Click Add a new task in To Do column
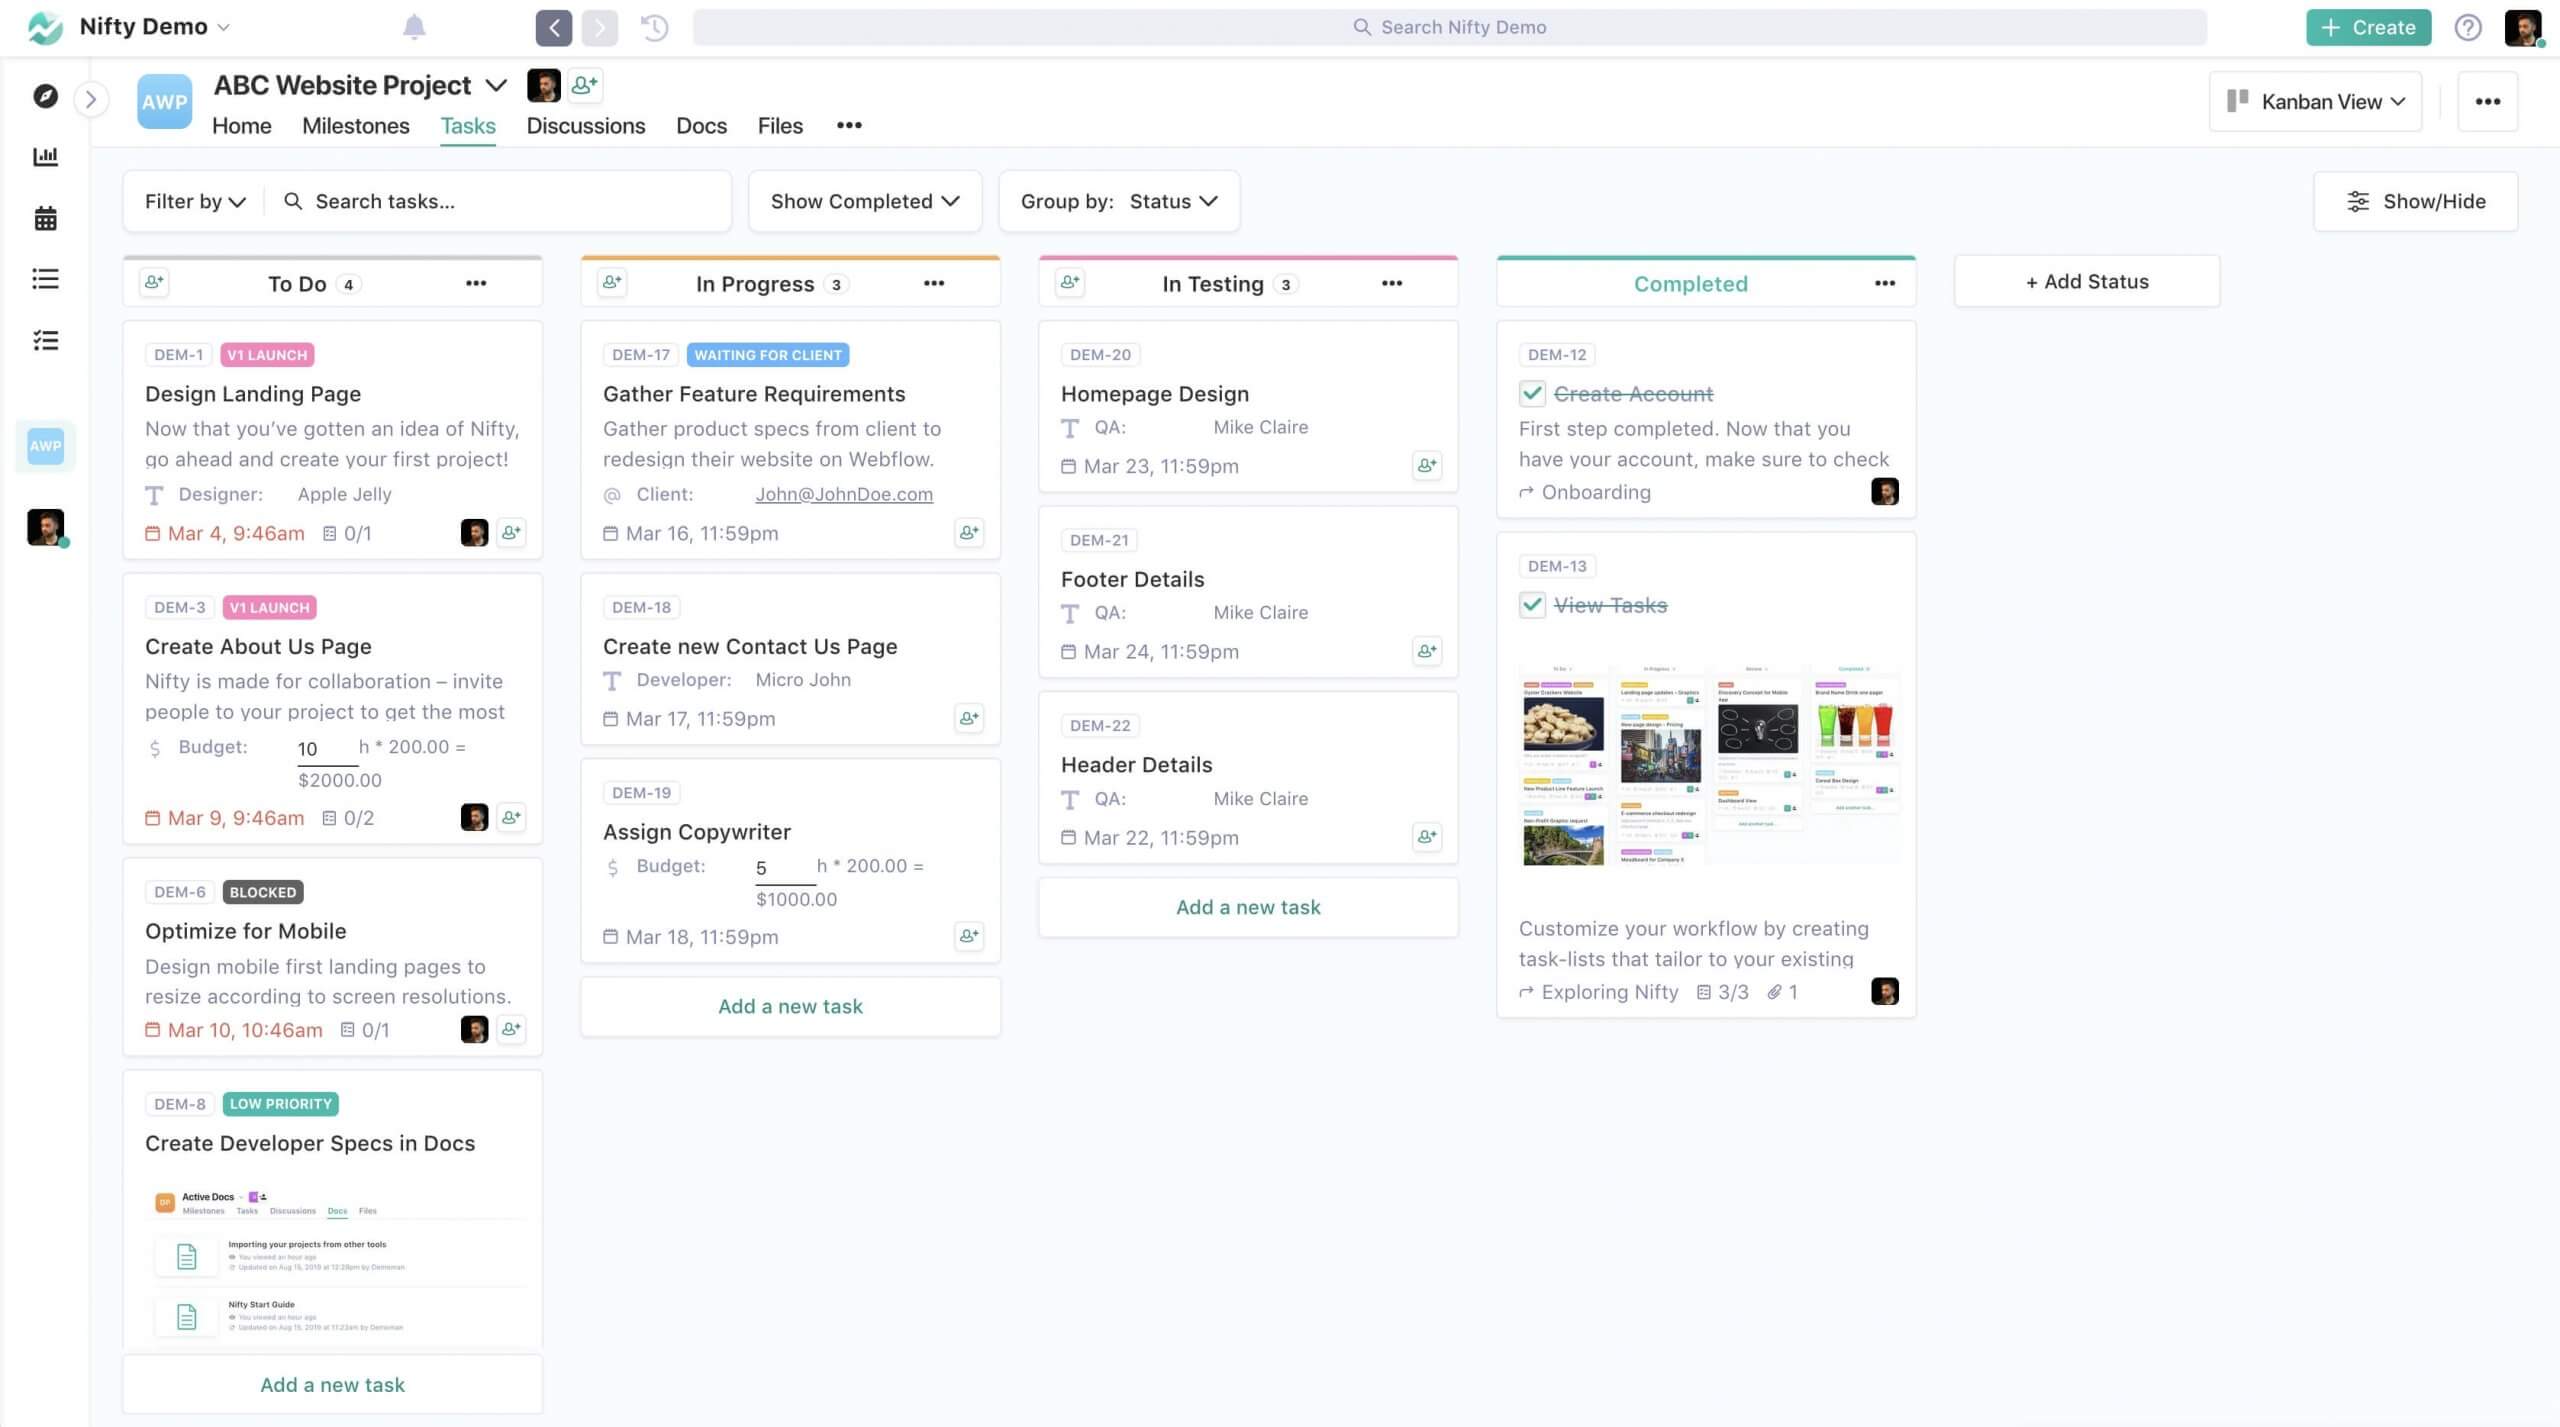Viewport: 2560px width, 1427px height. pos(332,1383)
